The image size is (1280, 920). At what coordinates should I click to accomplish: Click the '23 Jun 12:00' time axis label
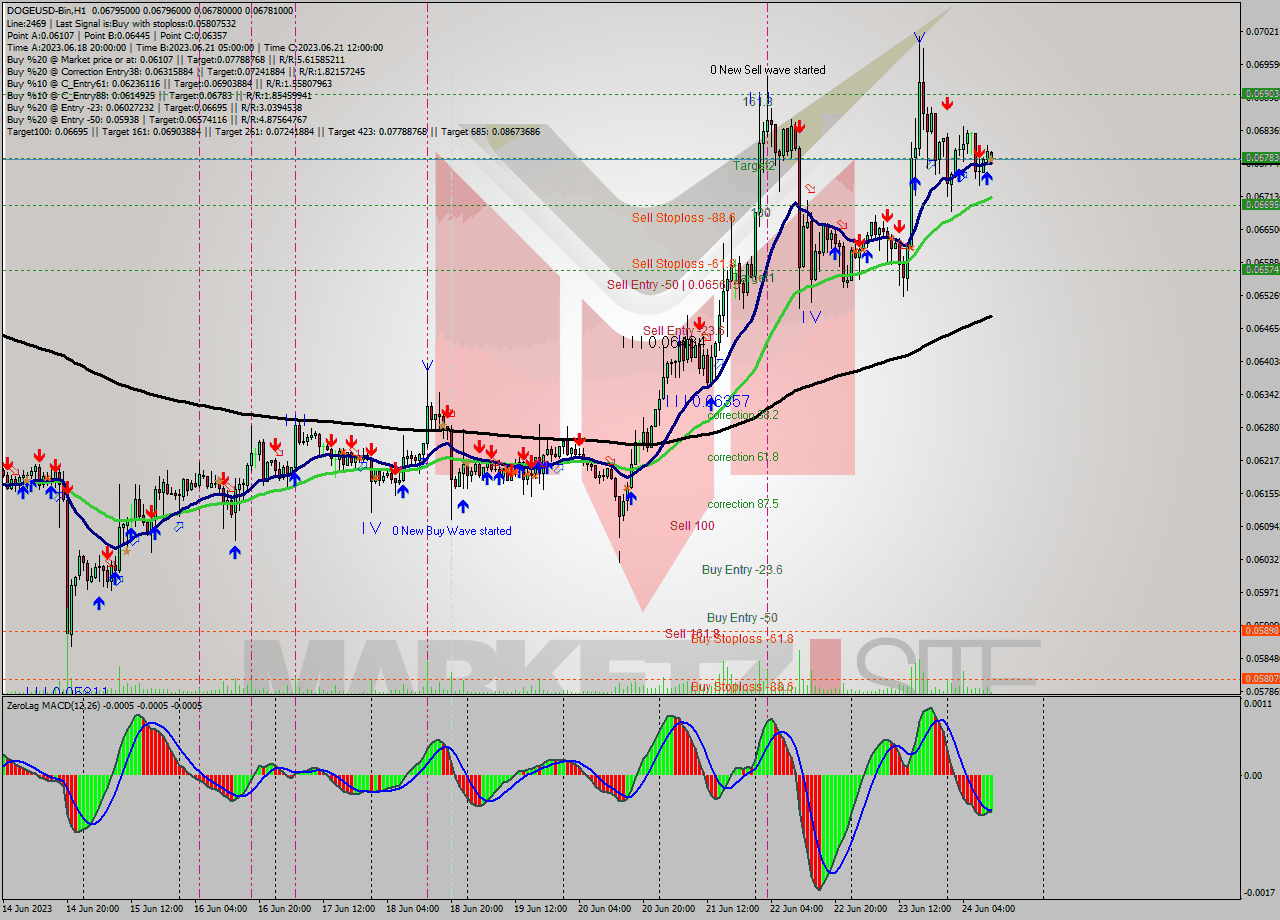[x=924, y=909]
